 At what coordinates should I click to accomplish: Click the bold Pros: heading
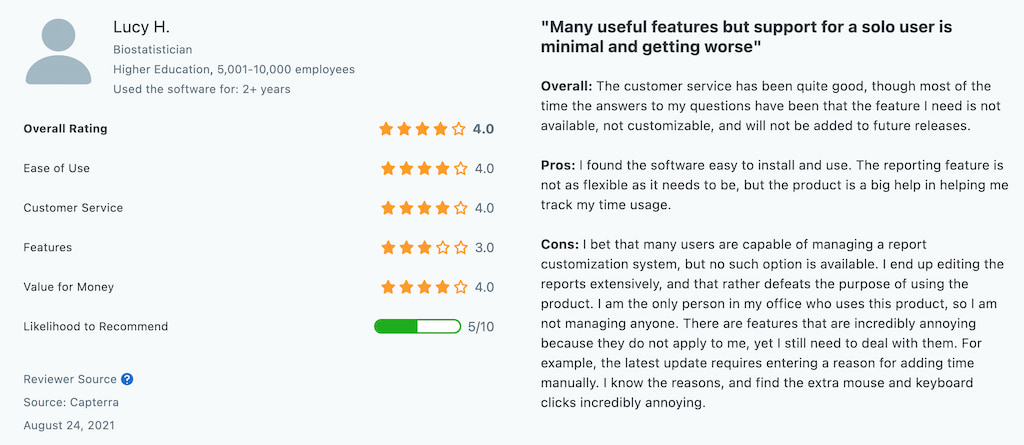(x=558, y=165)
